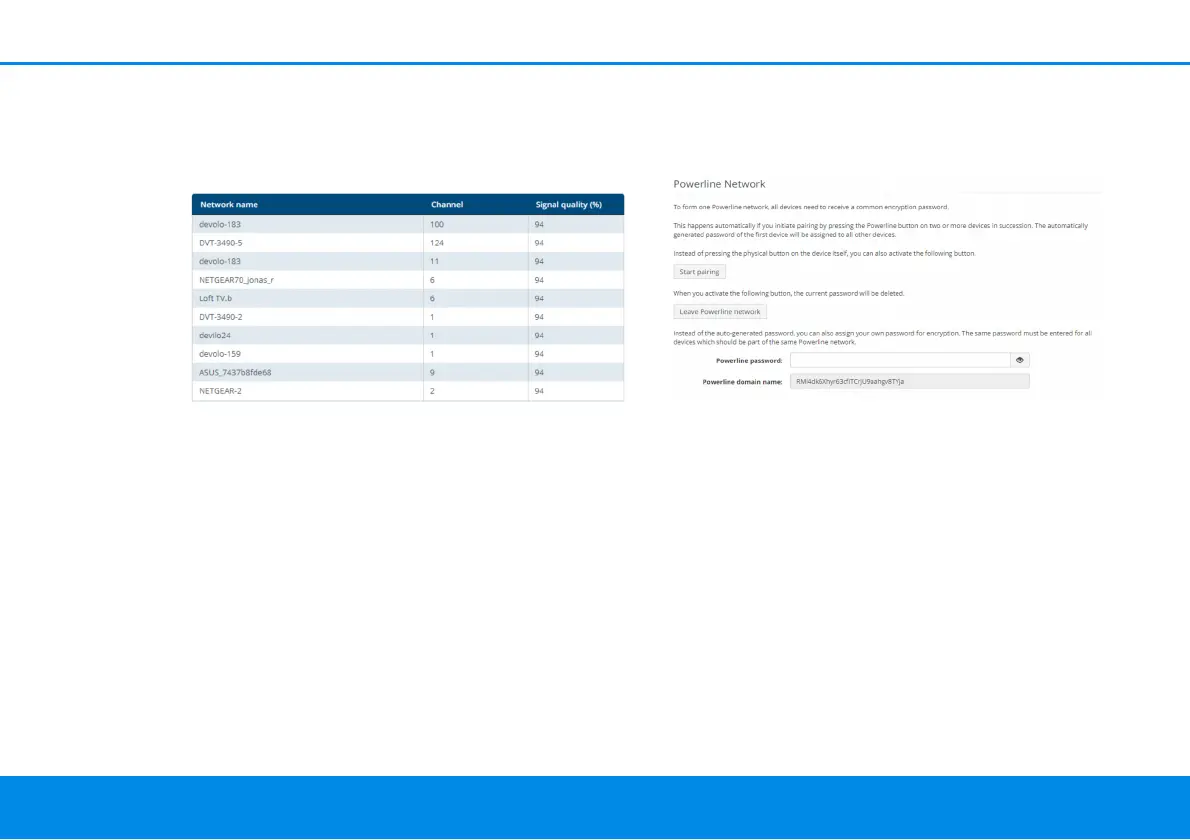1190x840 pixels.
Task: Click channel value 124
Action: tap(436, 243)
